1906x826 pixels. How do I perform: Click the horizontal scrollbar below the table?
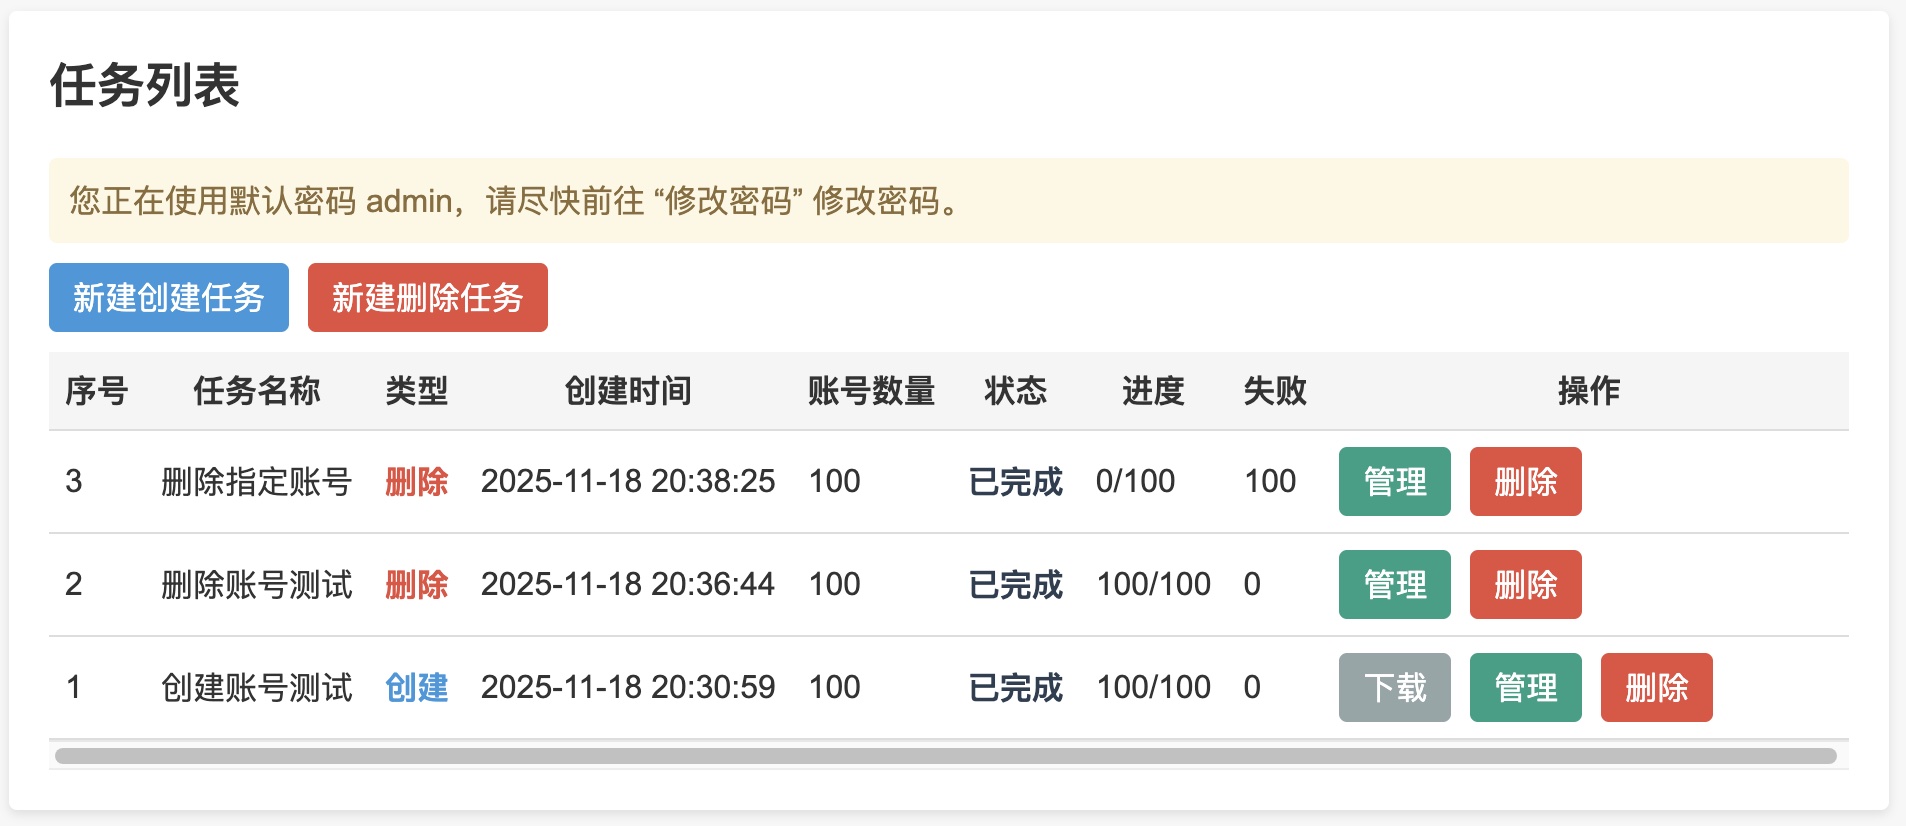(x=945, y=756)
